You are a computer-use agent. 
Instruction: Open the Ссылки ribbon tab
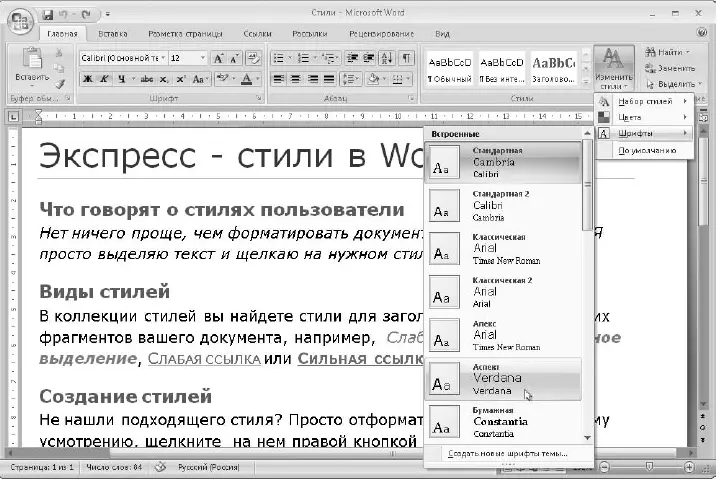[257, 34]
